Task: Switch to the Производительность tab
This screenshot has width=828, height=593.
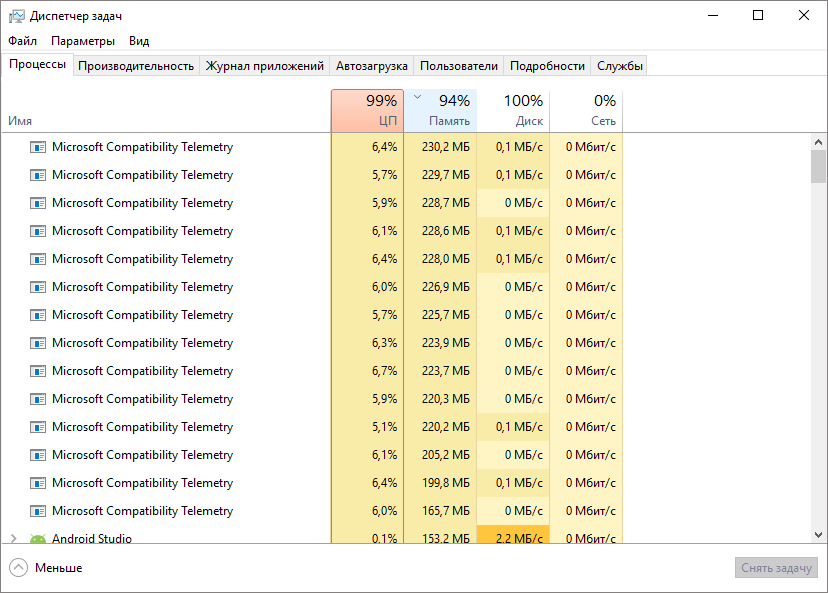Action: [136, 66]
